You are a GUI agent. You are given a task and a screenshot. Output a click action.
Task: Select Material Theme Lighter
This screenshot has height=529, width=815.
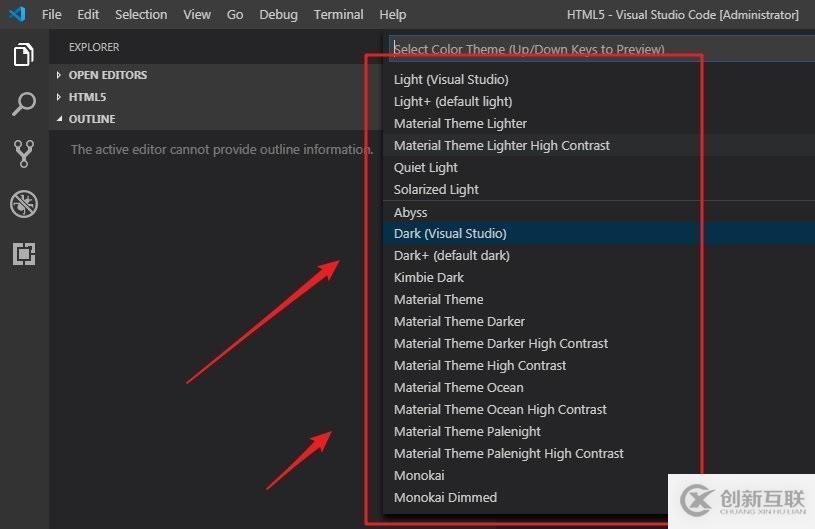[599, 124]
